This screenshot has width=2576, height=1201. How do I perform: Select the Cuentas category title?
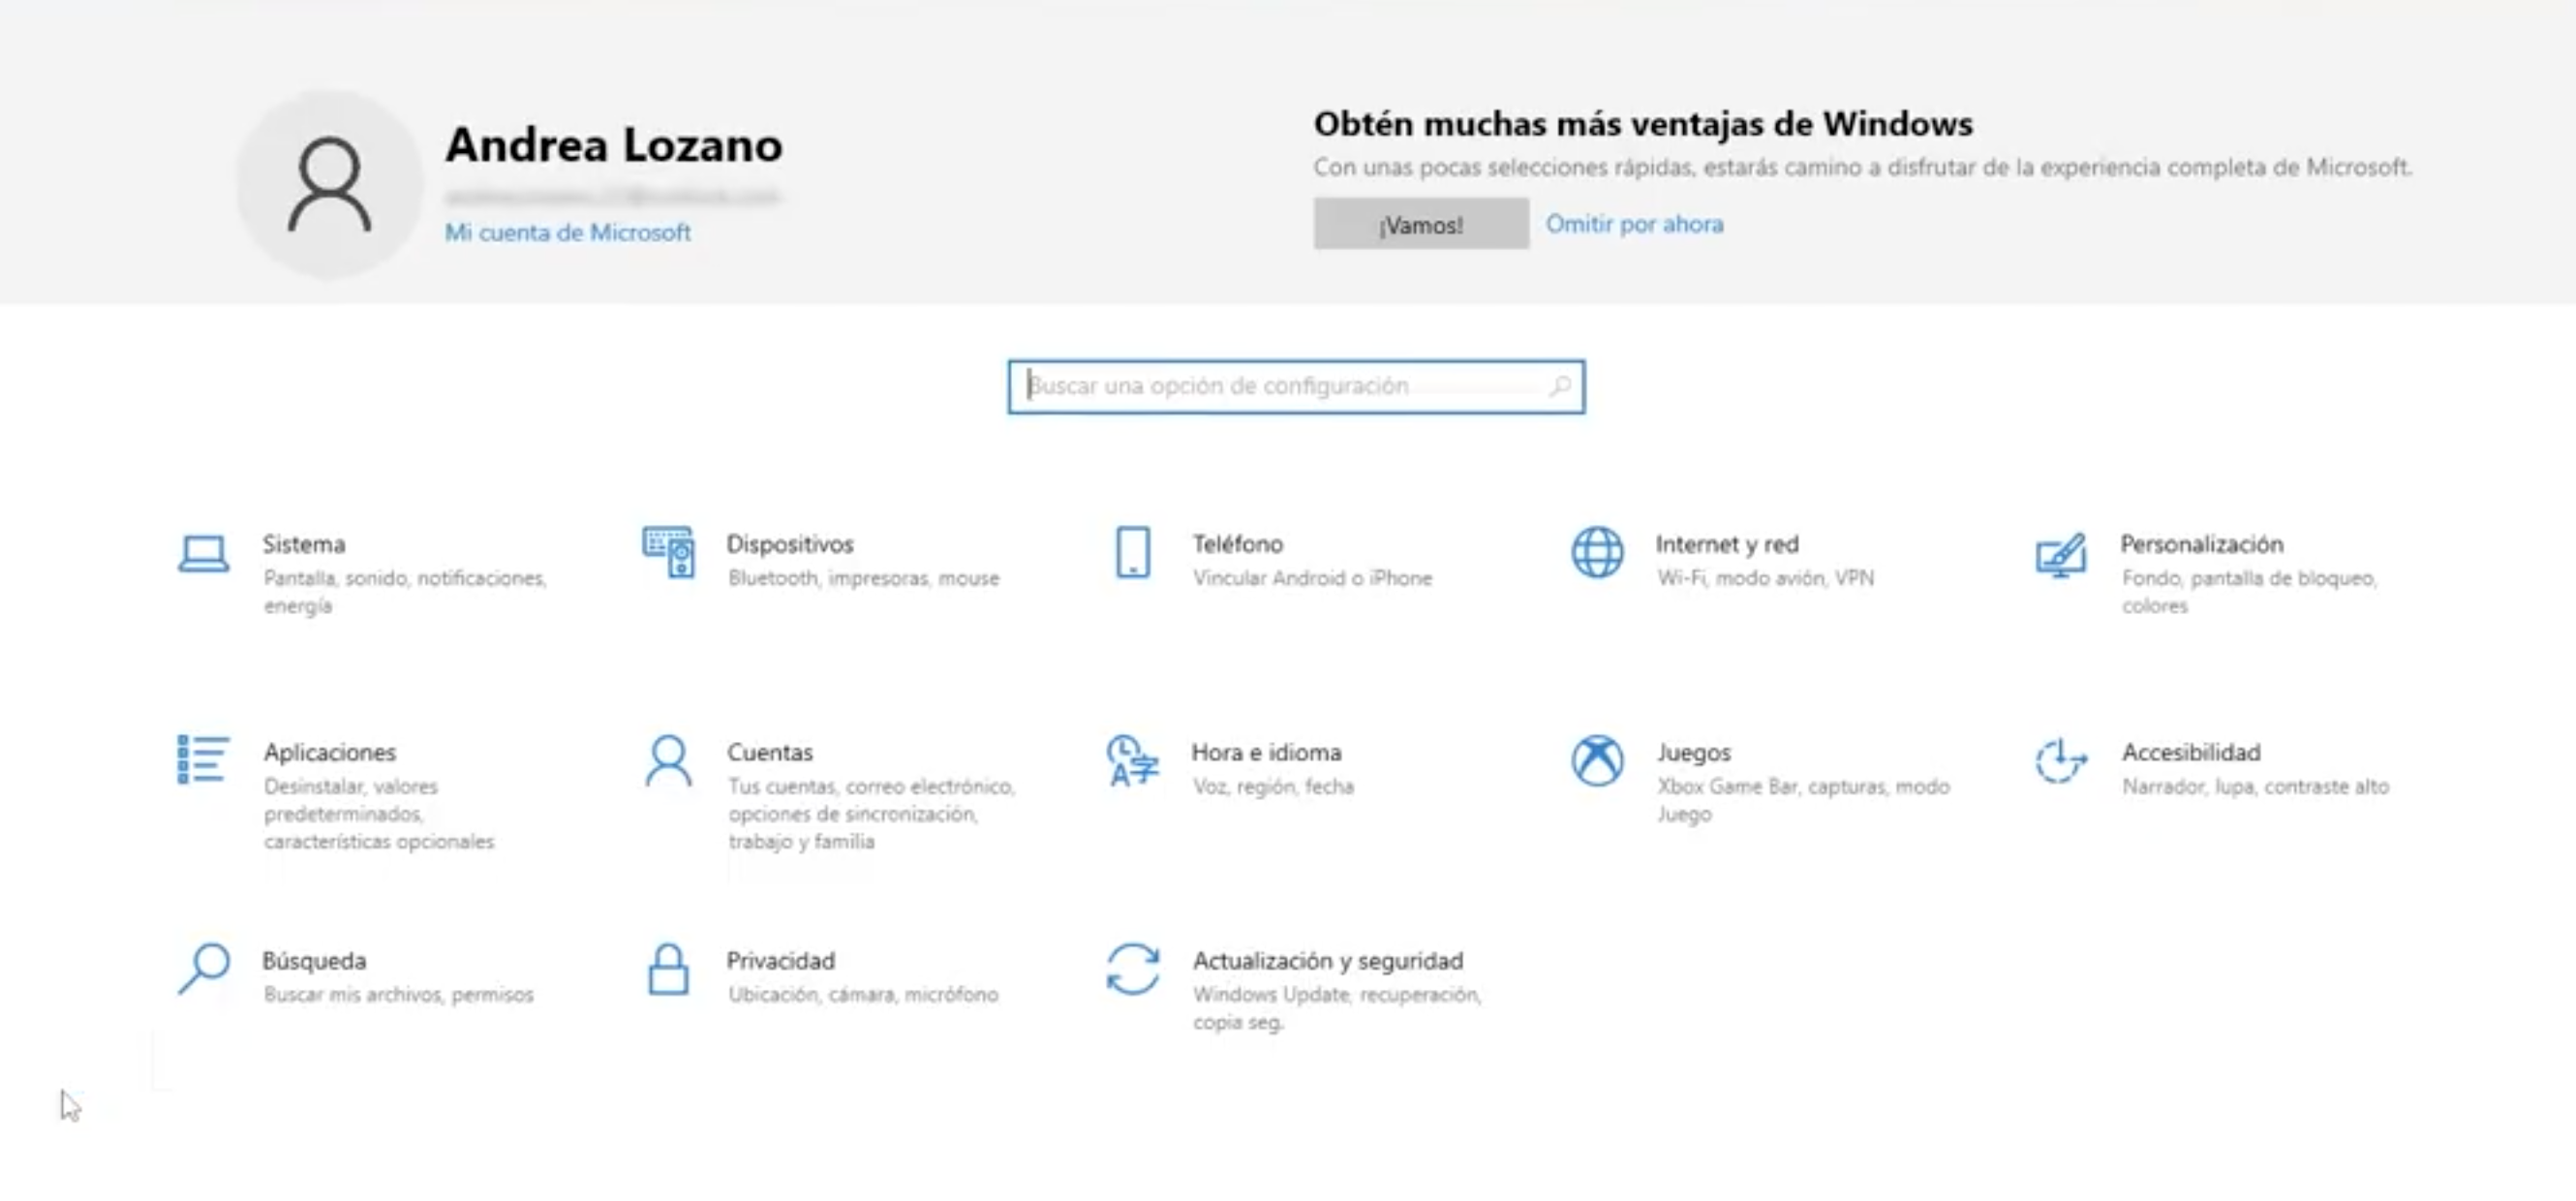pyautogui.click(x=770, y=752)
